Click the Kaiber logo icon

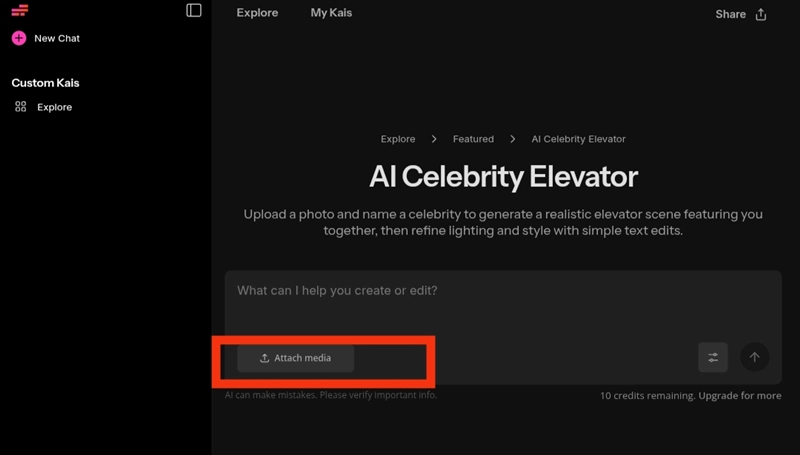pyautogui.click(x=19, y=11)
